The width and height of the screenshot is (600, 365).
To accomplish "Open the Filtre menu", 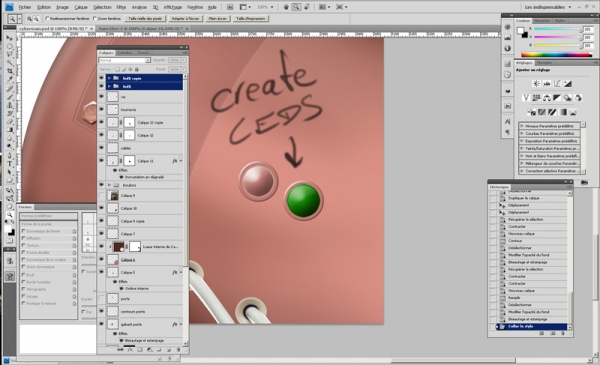I will pos(121,7).
